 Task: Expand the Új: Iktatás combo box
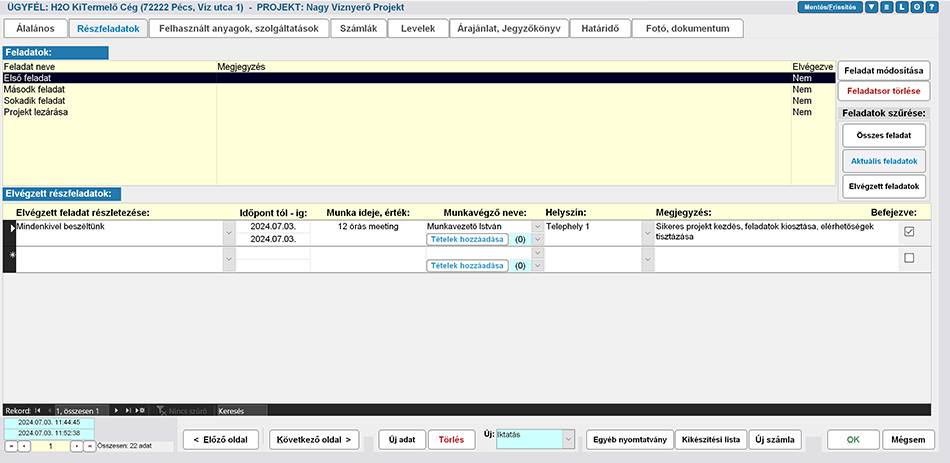[568, 439]
